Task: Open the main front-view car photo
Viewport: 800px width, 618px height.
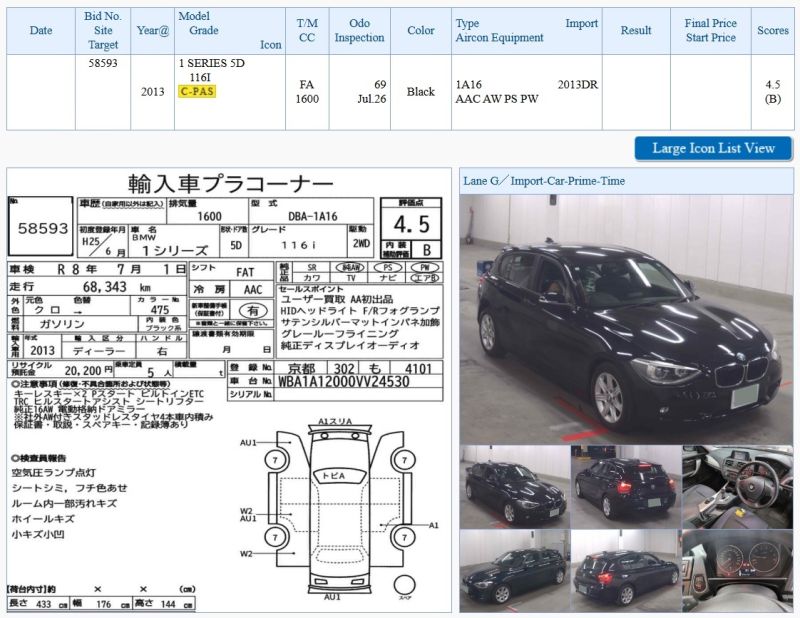Action: point(626,319)
